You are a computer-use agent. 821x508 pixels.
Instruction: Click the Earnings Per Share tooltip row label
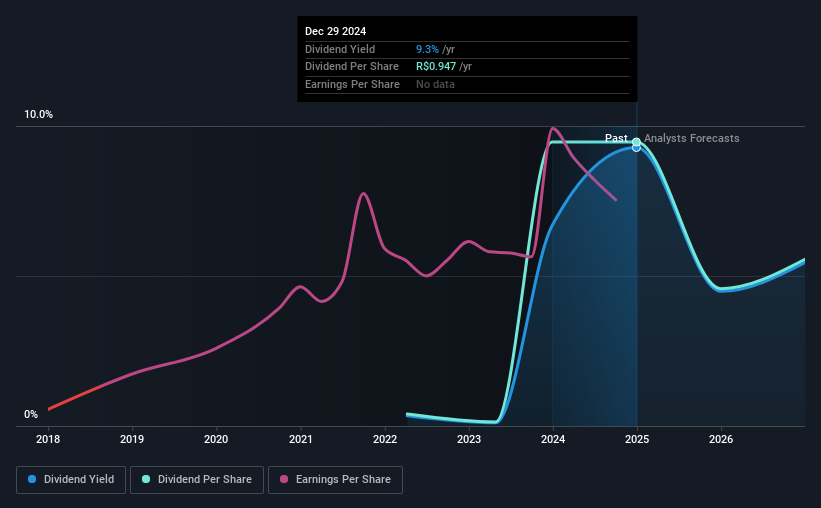[x=352, y=84]
